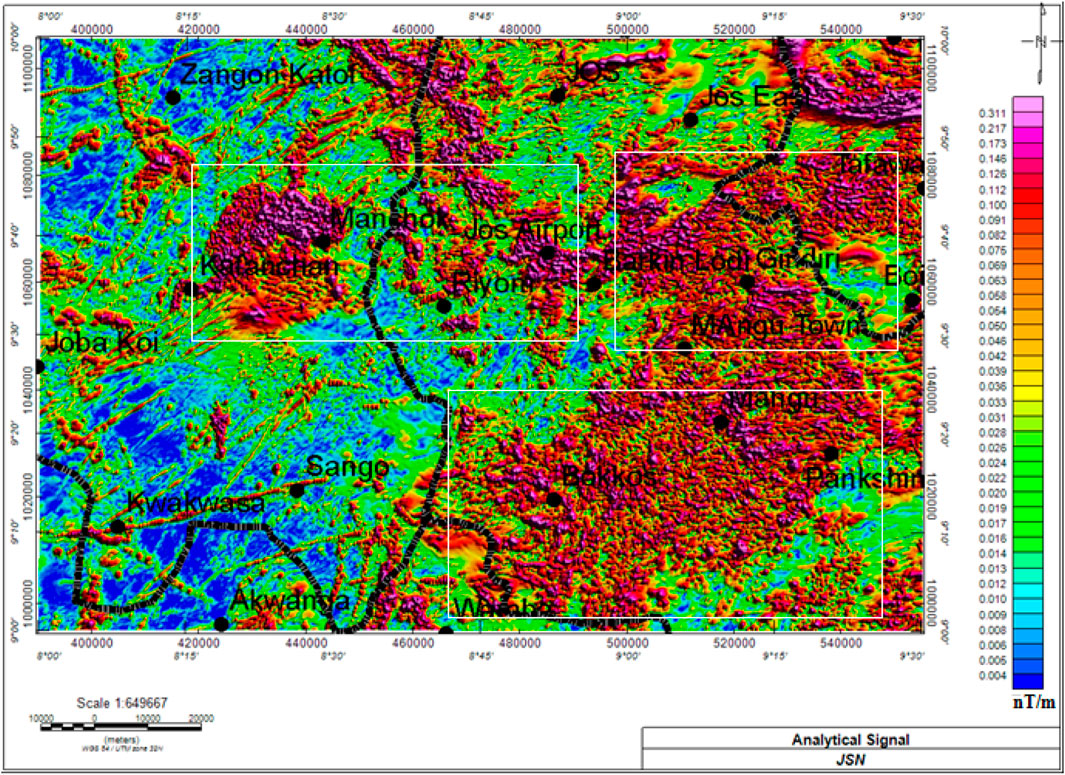This screenshot has height=775, width=1065.
Task: Select the Kwakwasa map label
Action: [x=196, y=504]
